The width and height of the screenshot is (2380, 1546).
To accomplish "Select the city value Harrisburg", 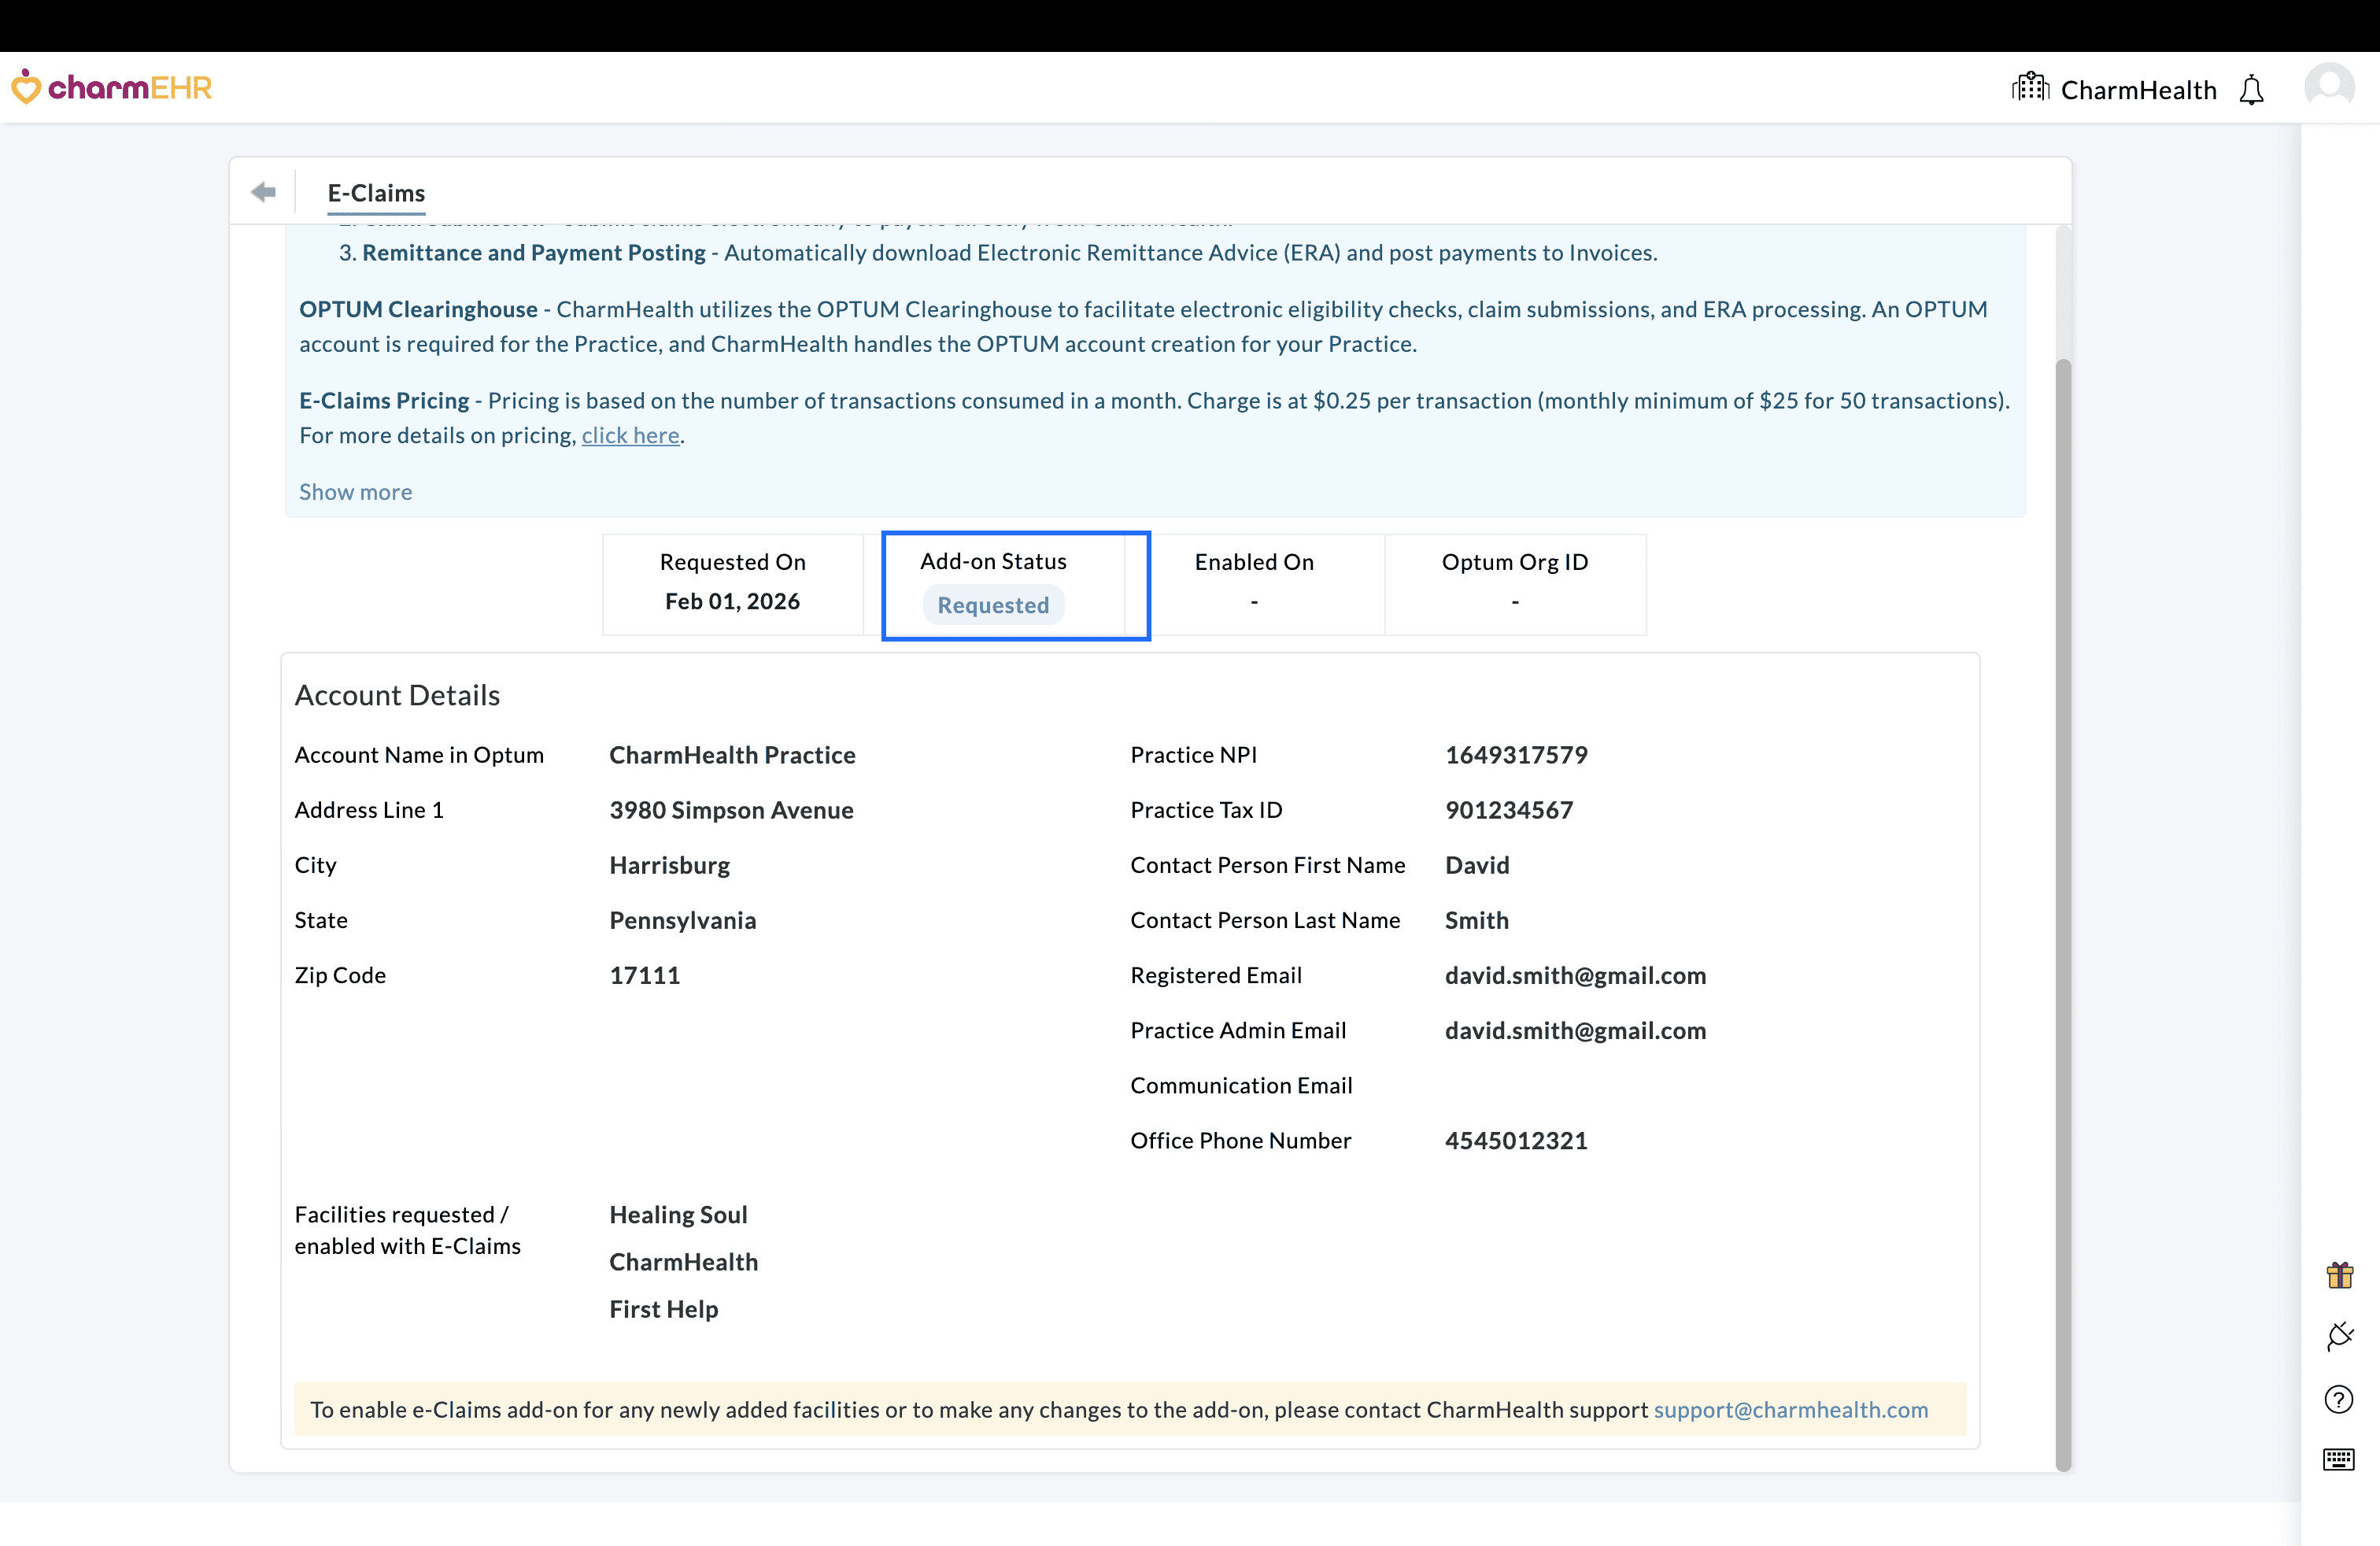I will (x=670, y=865).
